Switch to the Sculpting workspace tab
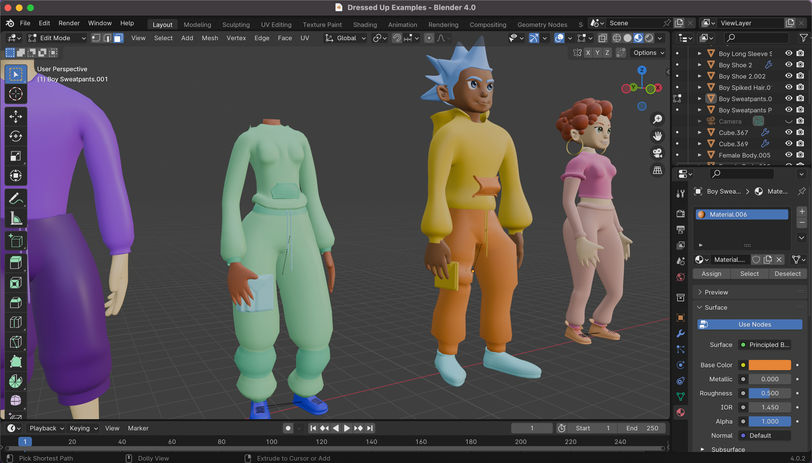 point(236,24)
